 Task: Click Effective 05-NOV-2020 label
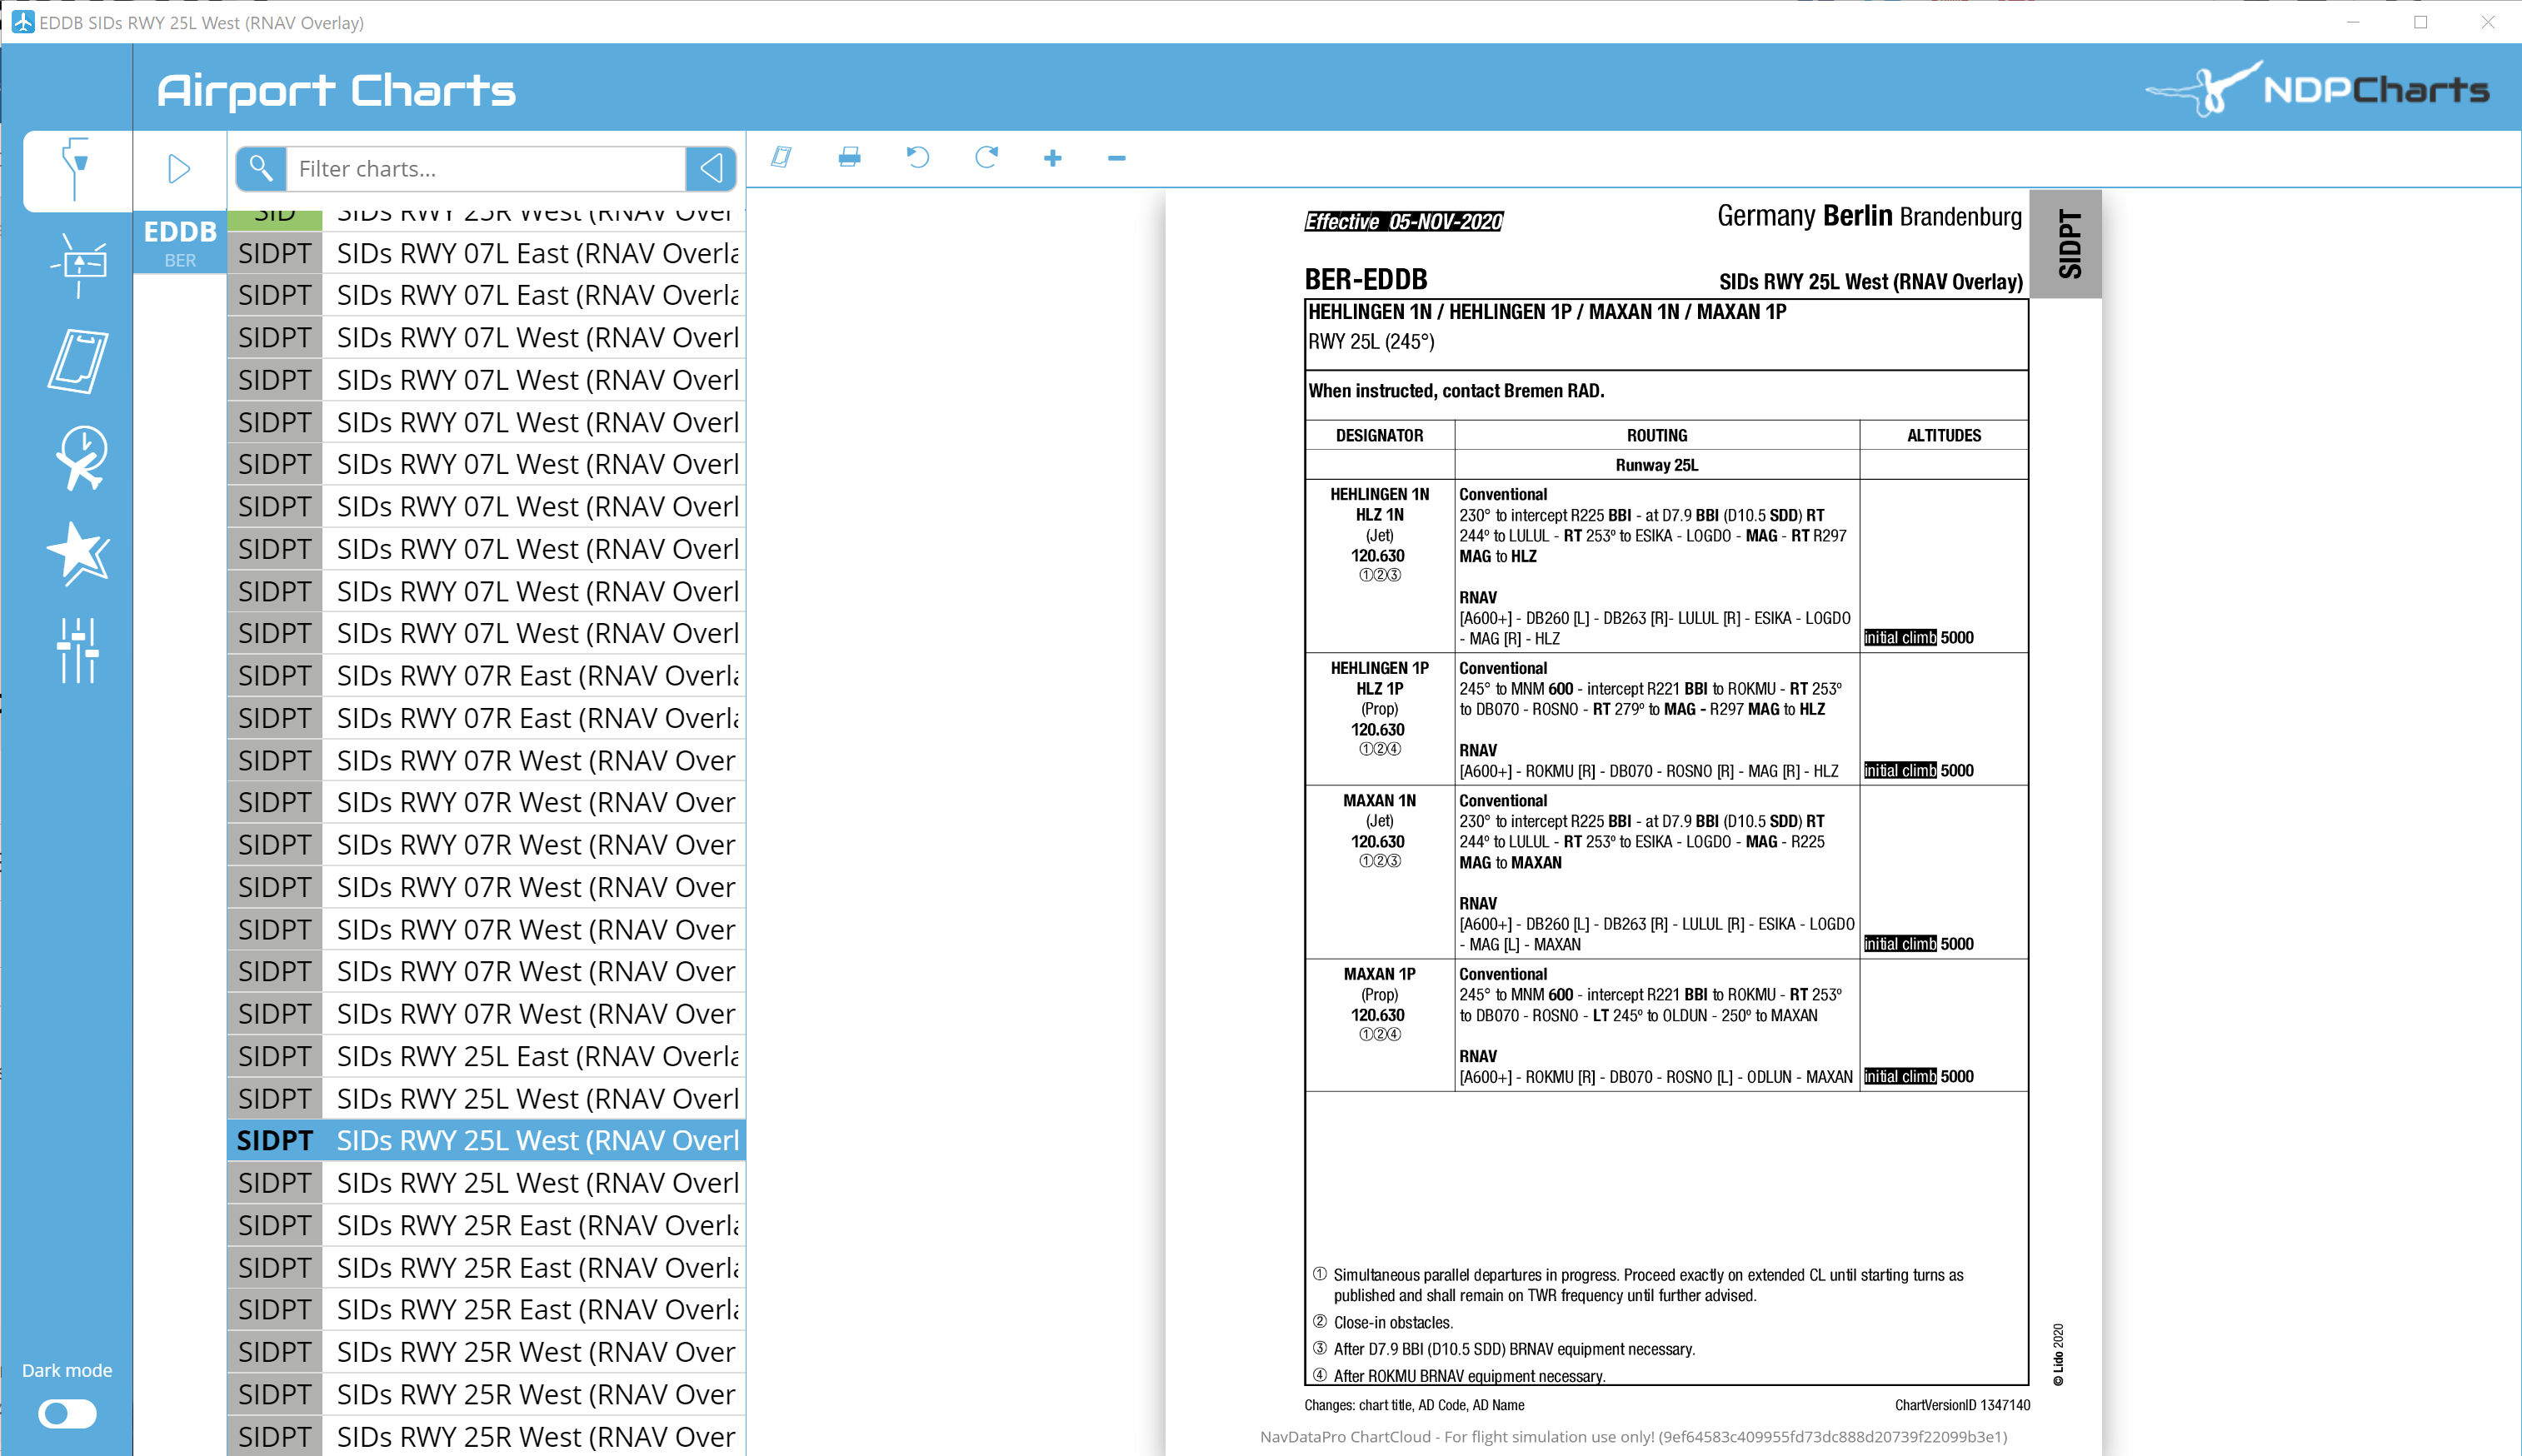pyautogui.click(x=1403, y=221)
